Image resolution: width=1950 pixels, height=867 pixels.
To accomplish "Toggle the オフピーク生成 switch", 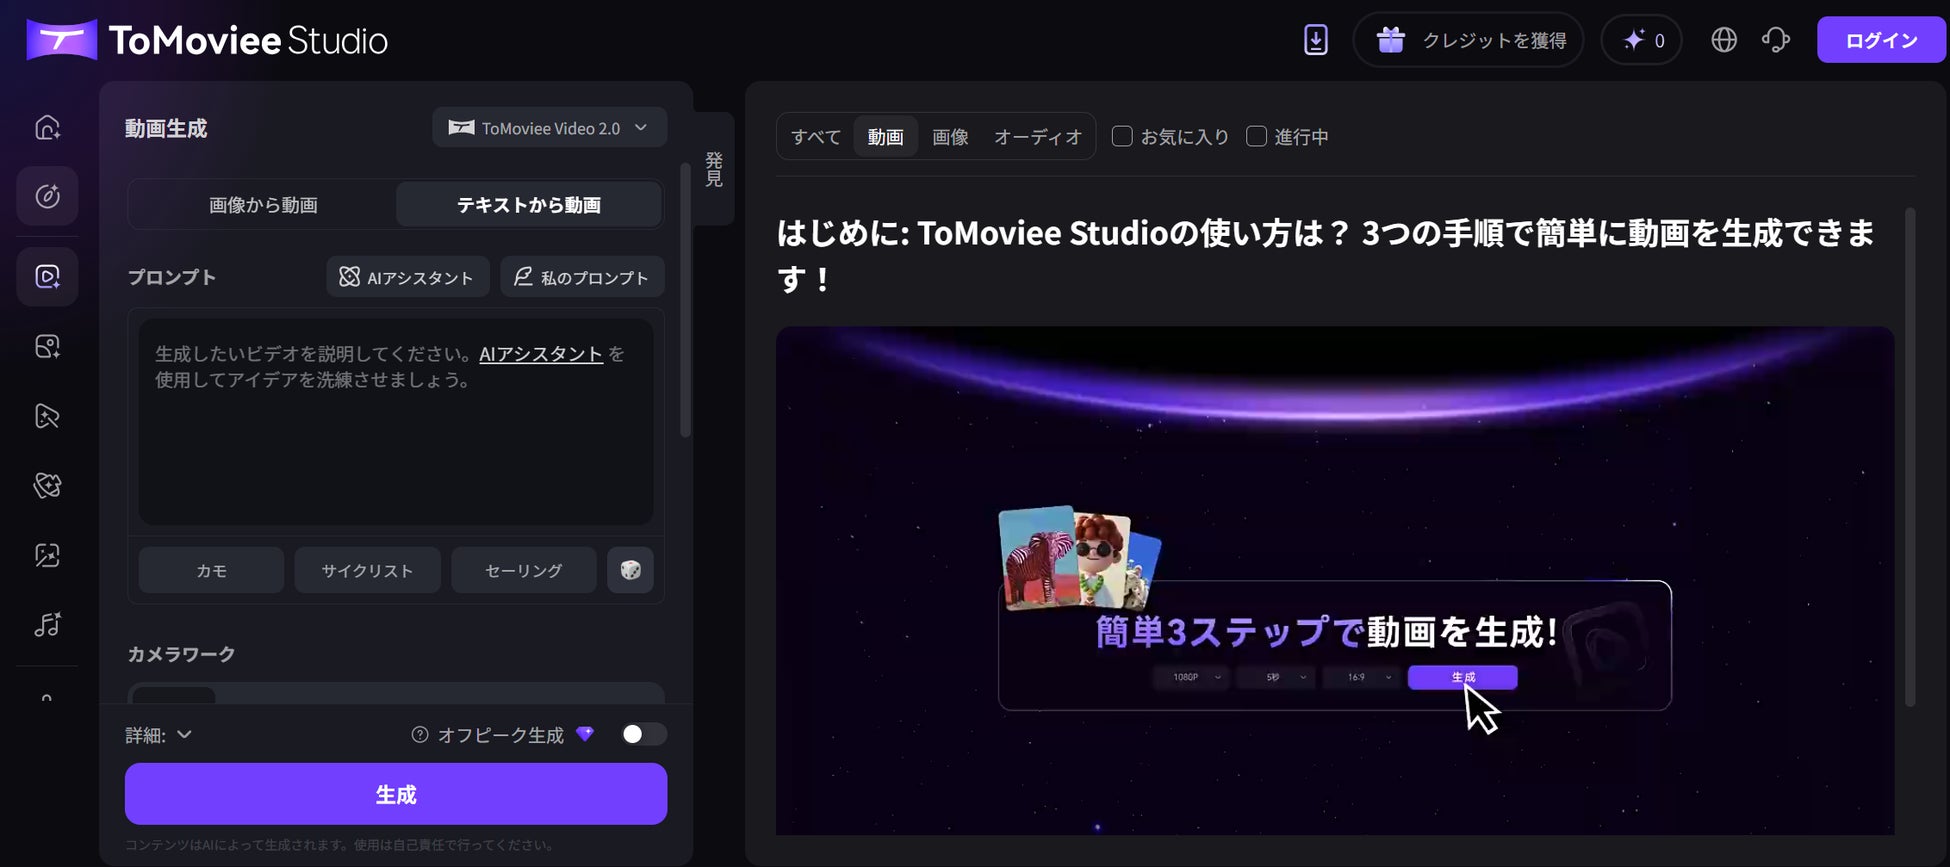I will click(644, 735).
